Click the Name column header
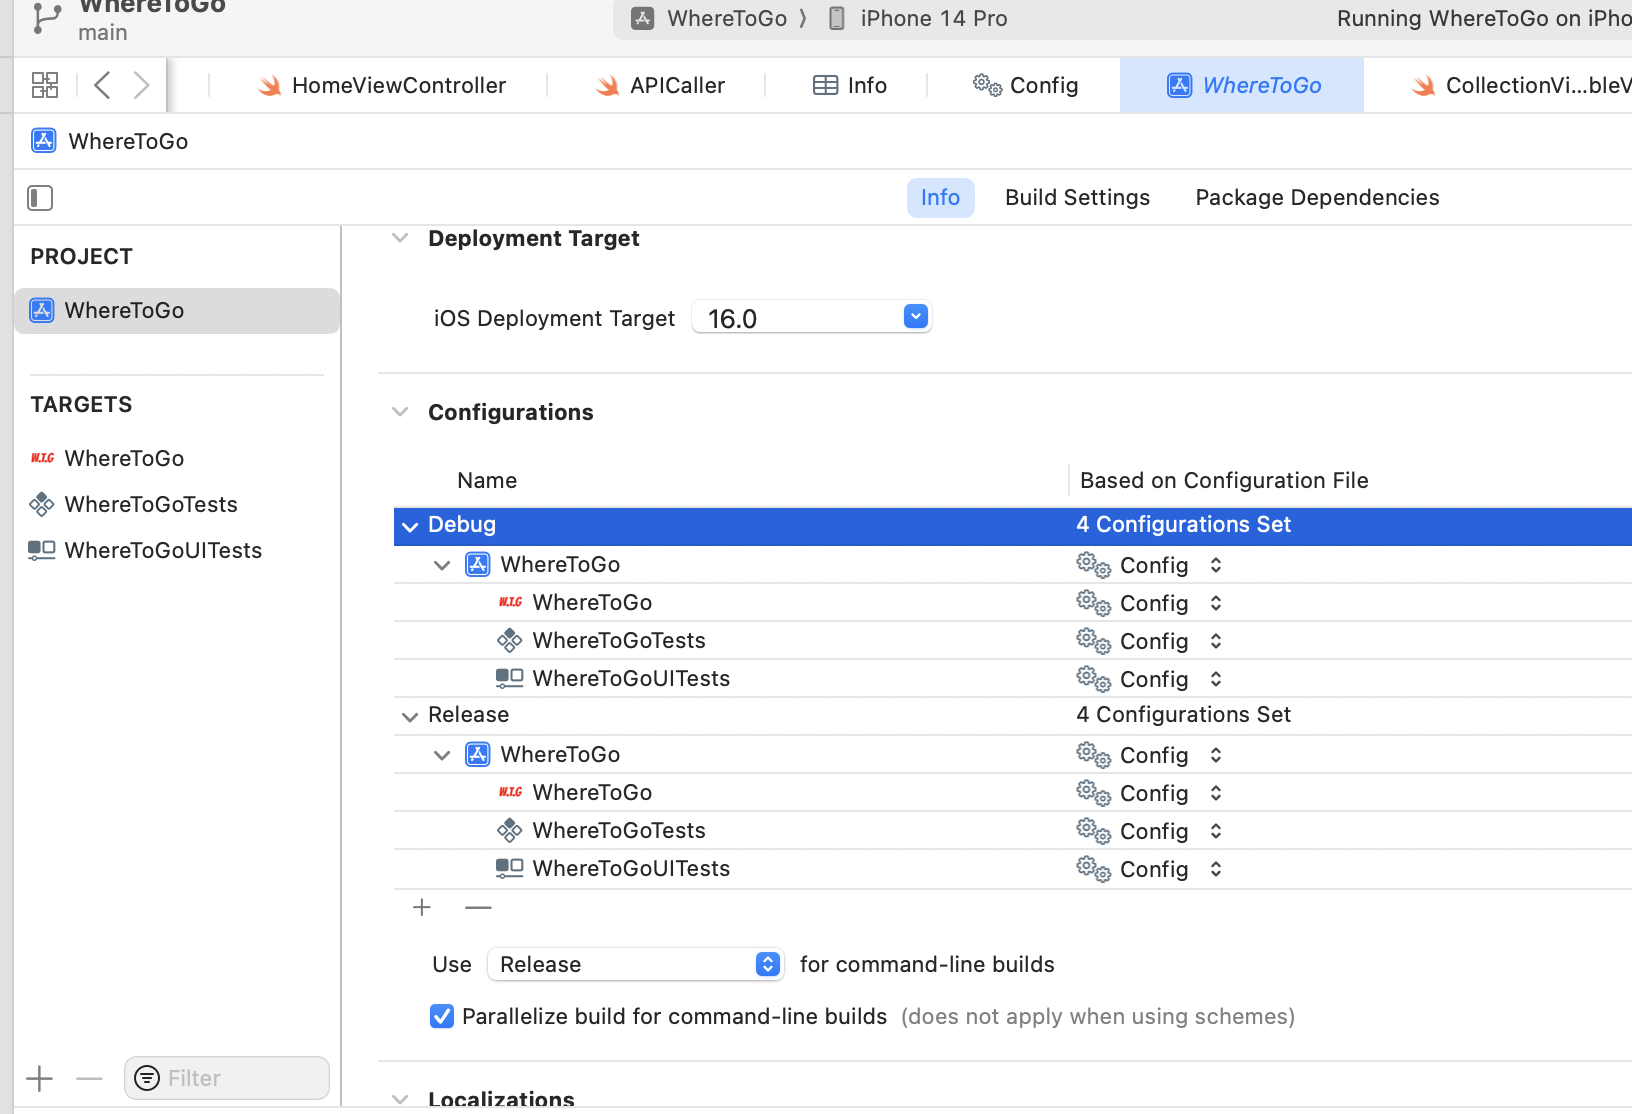This screenshot has height=1114, width=1632. [x=487, y=480]
